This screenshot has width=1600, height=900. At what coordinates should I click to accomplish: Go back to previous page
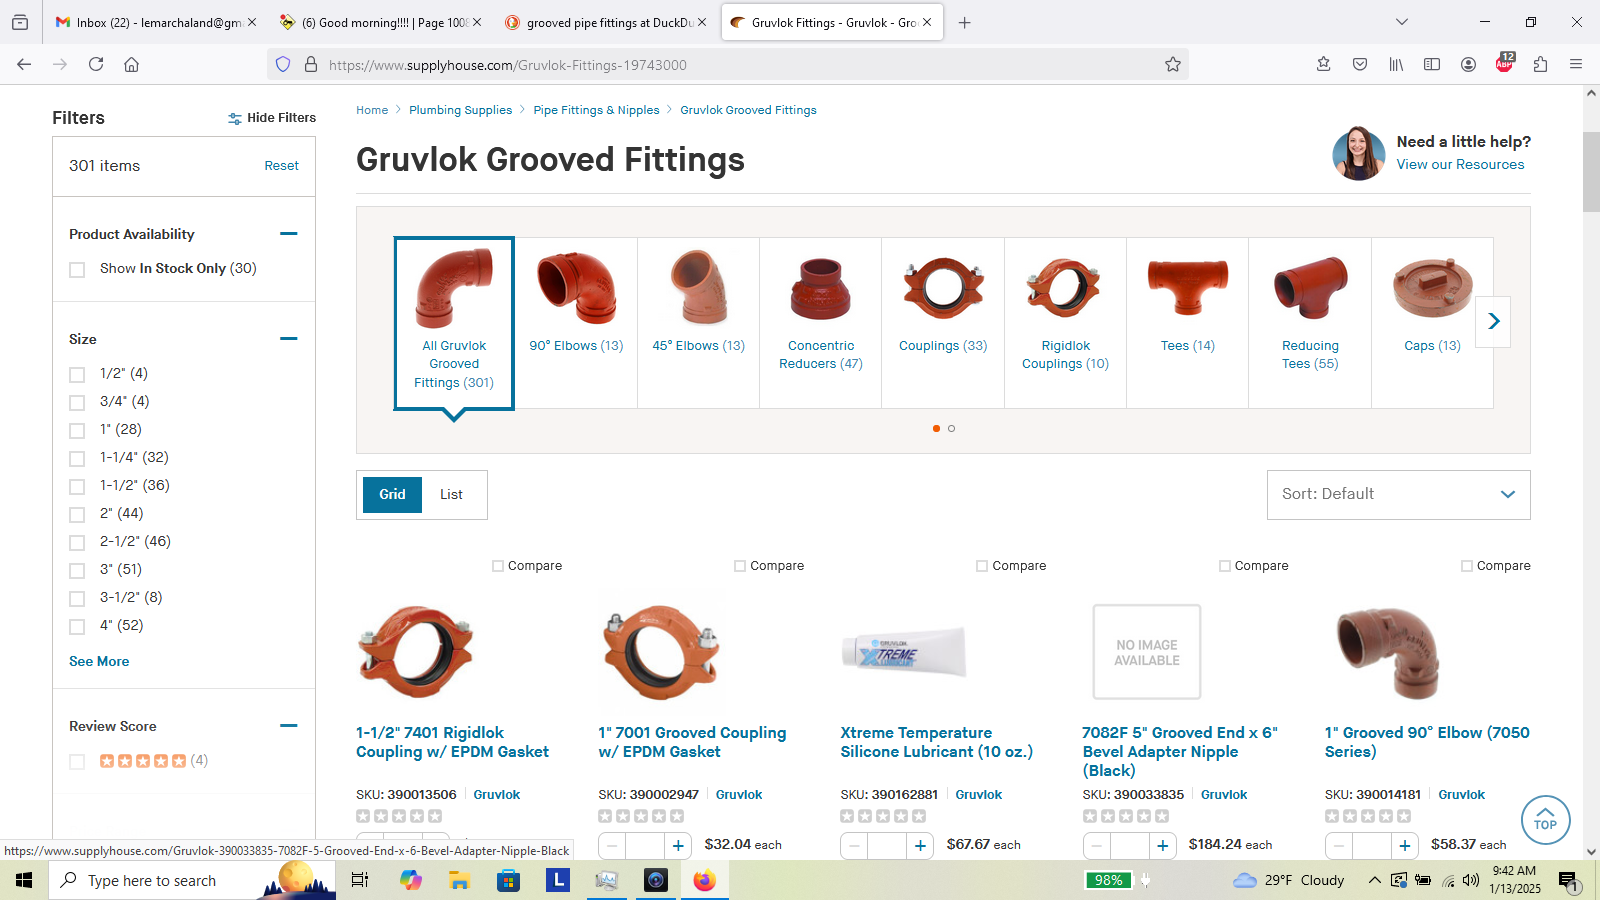point(24,64)
